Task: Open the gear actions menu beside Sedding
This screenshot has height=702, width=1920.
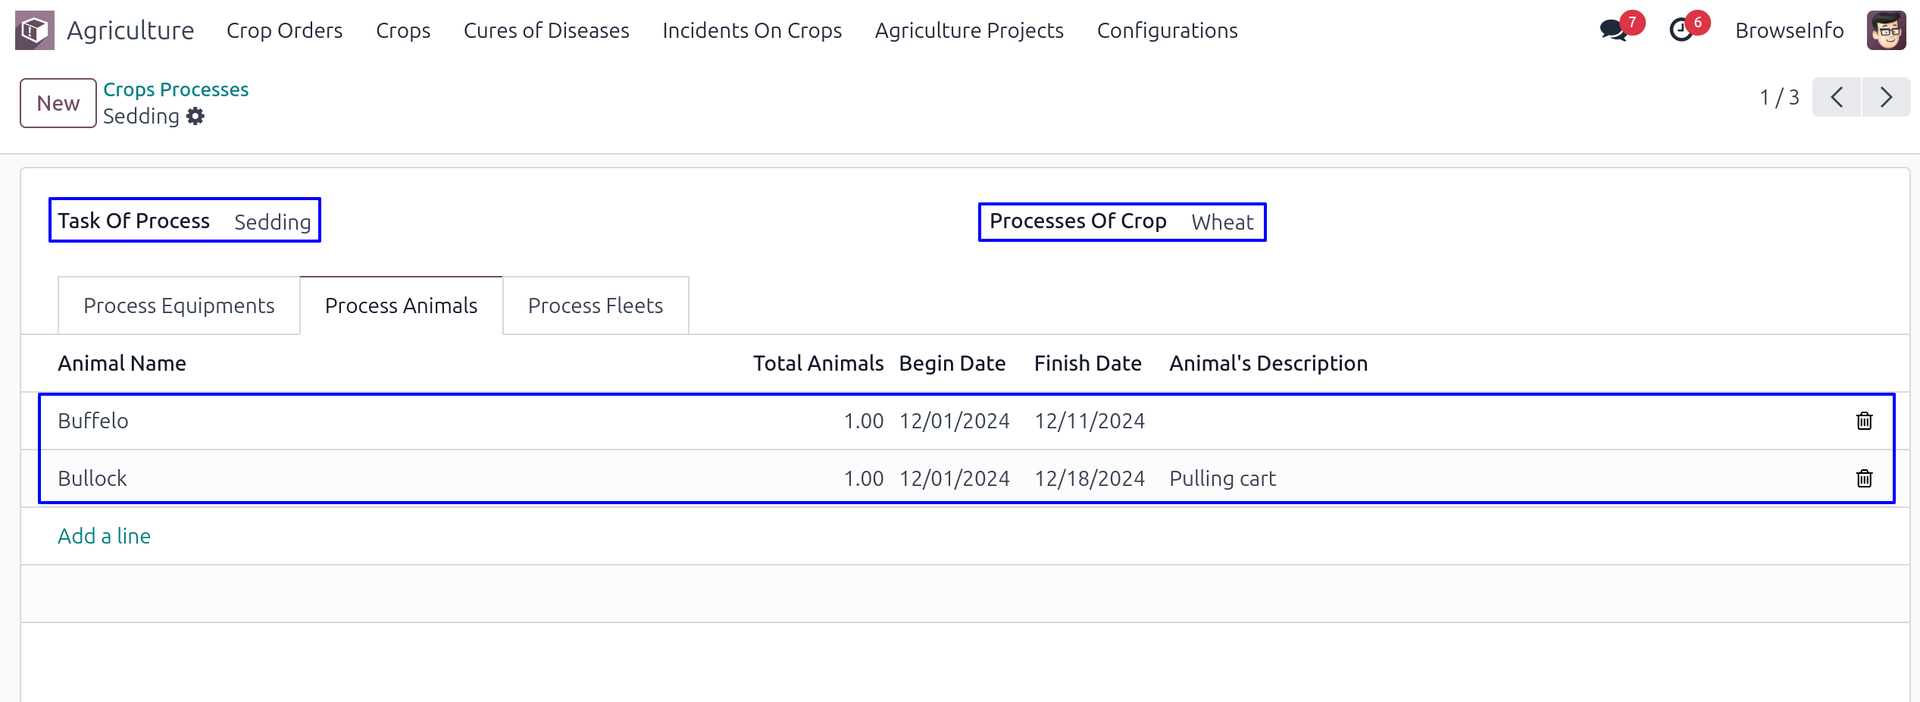Action: [196, 117]
